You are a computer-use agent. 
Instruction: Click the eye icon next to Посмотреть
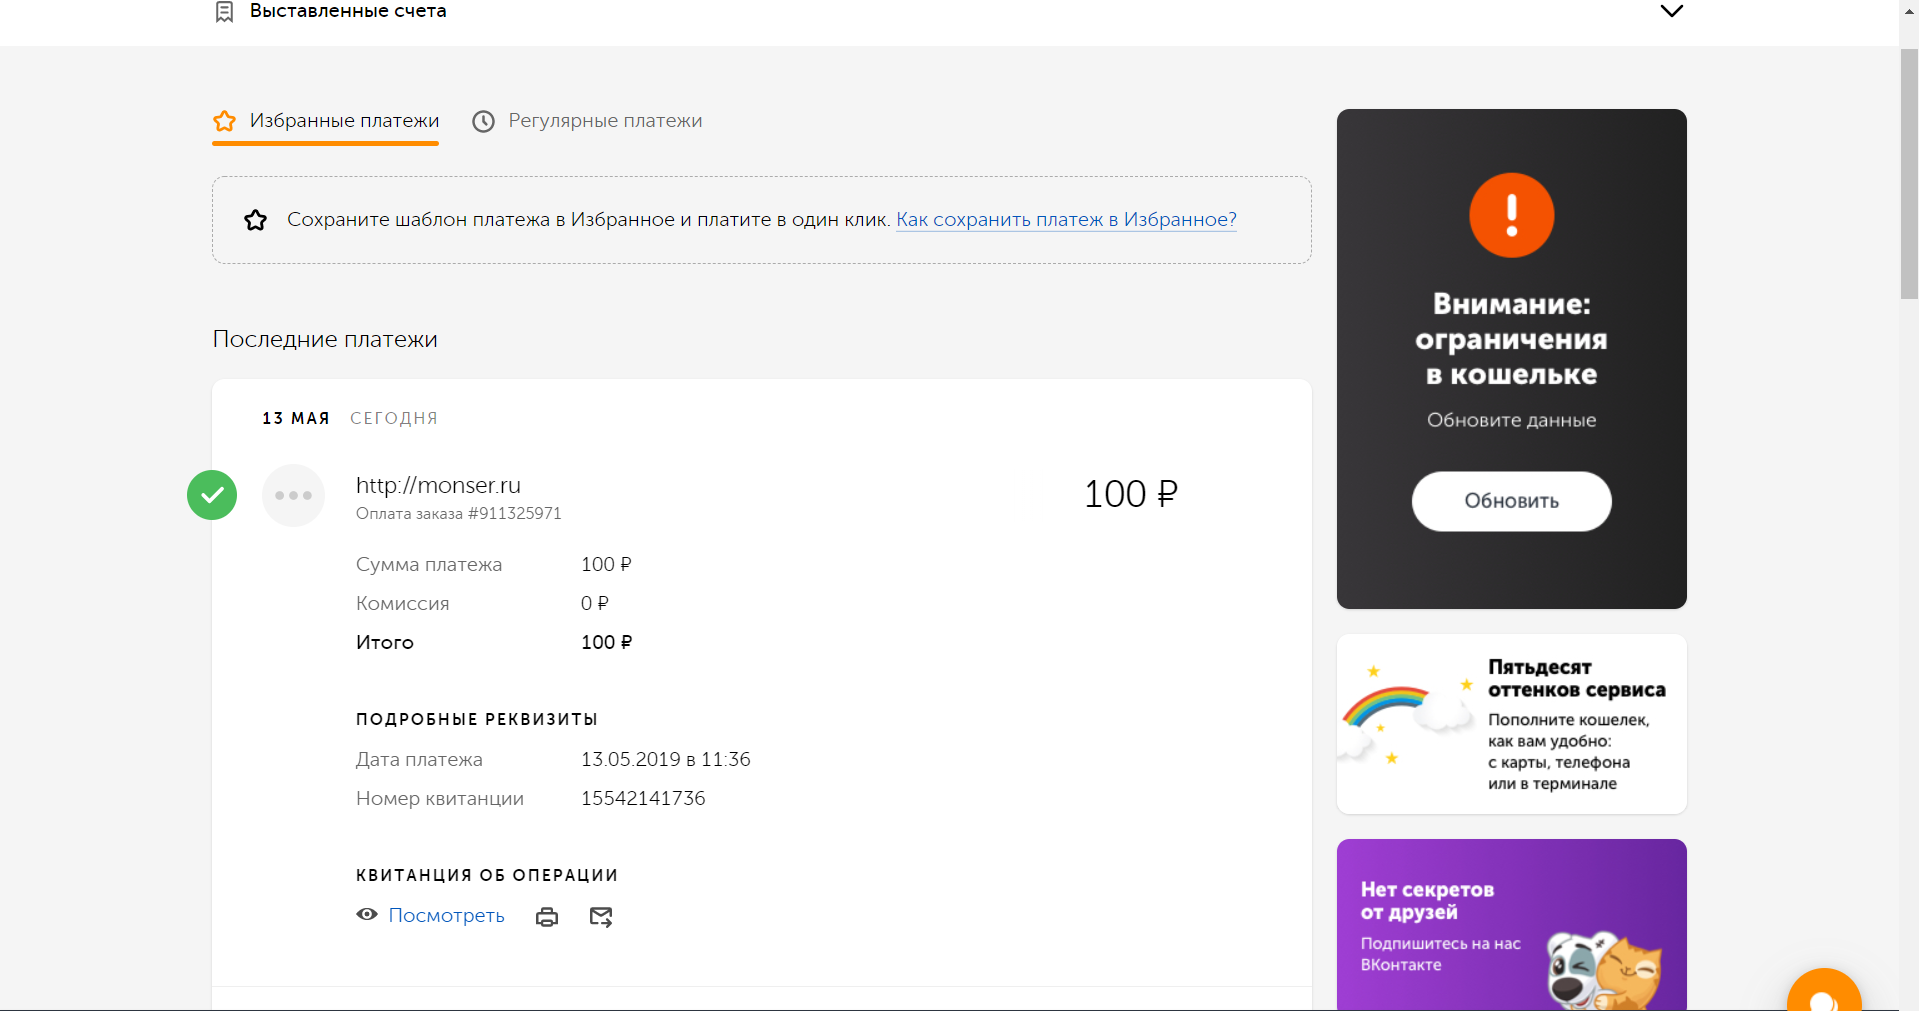(x=367, y=915)
